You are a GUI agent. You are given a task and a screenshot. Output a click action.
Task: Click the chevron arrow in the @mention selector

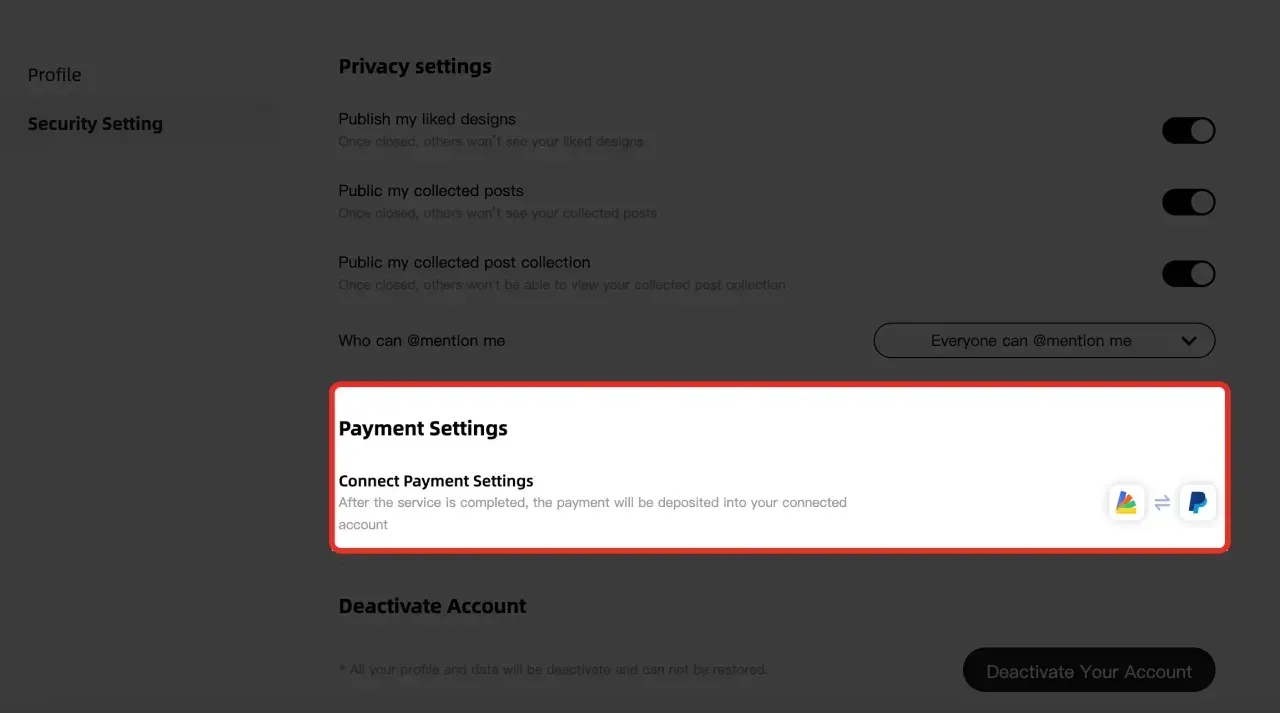[x=1189, y=341]
